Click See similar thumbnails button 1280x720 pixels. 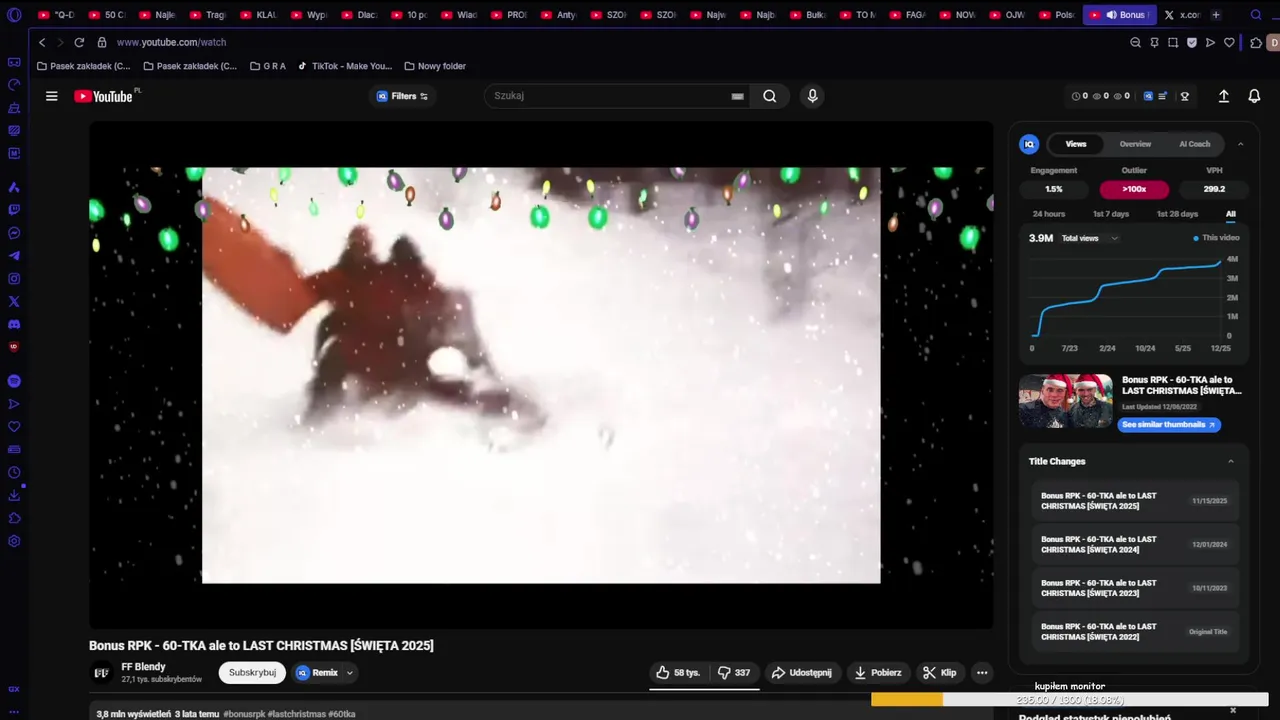(x=1168, y=425)
